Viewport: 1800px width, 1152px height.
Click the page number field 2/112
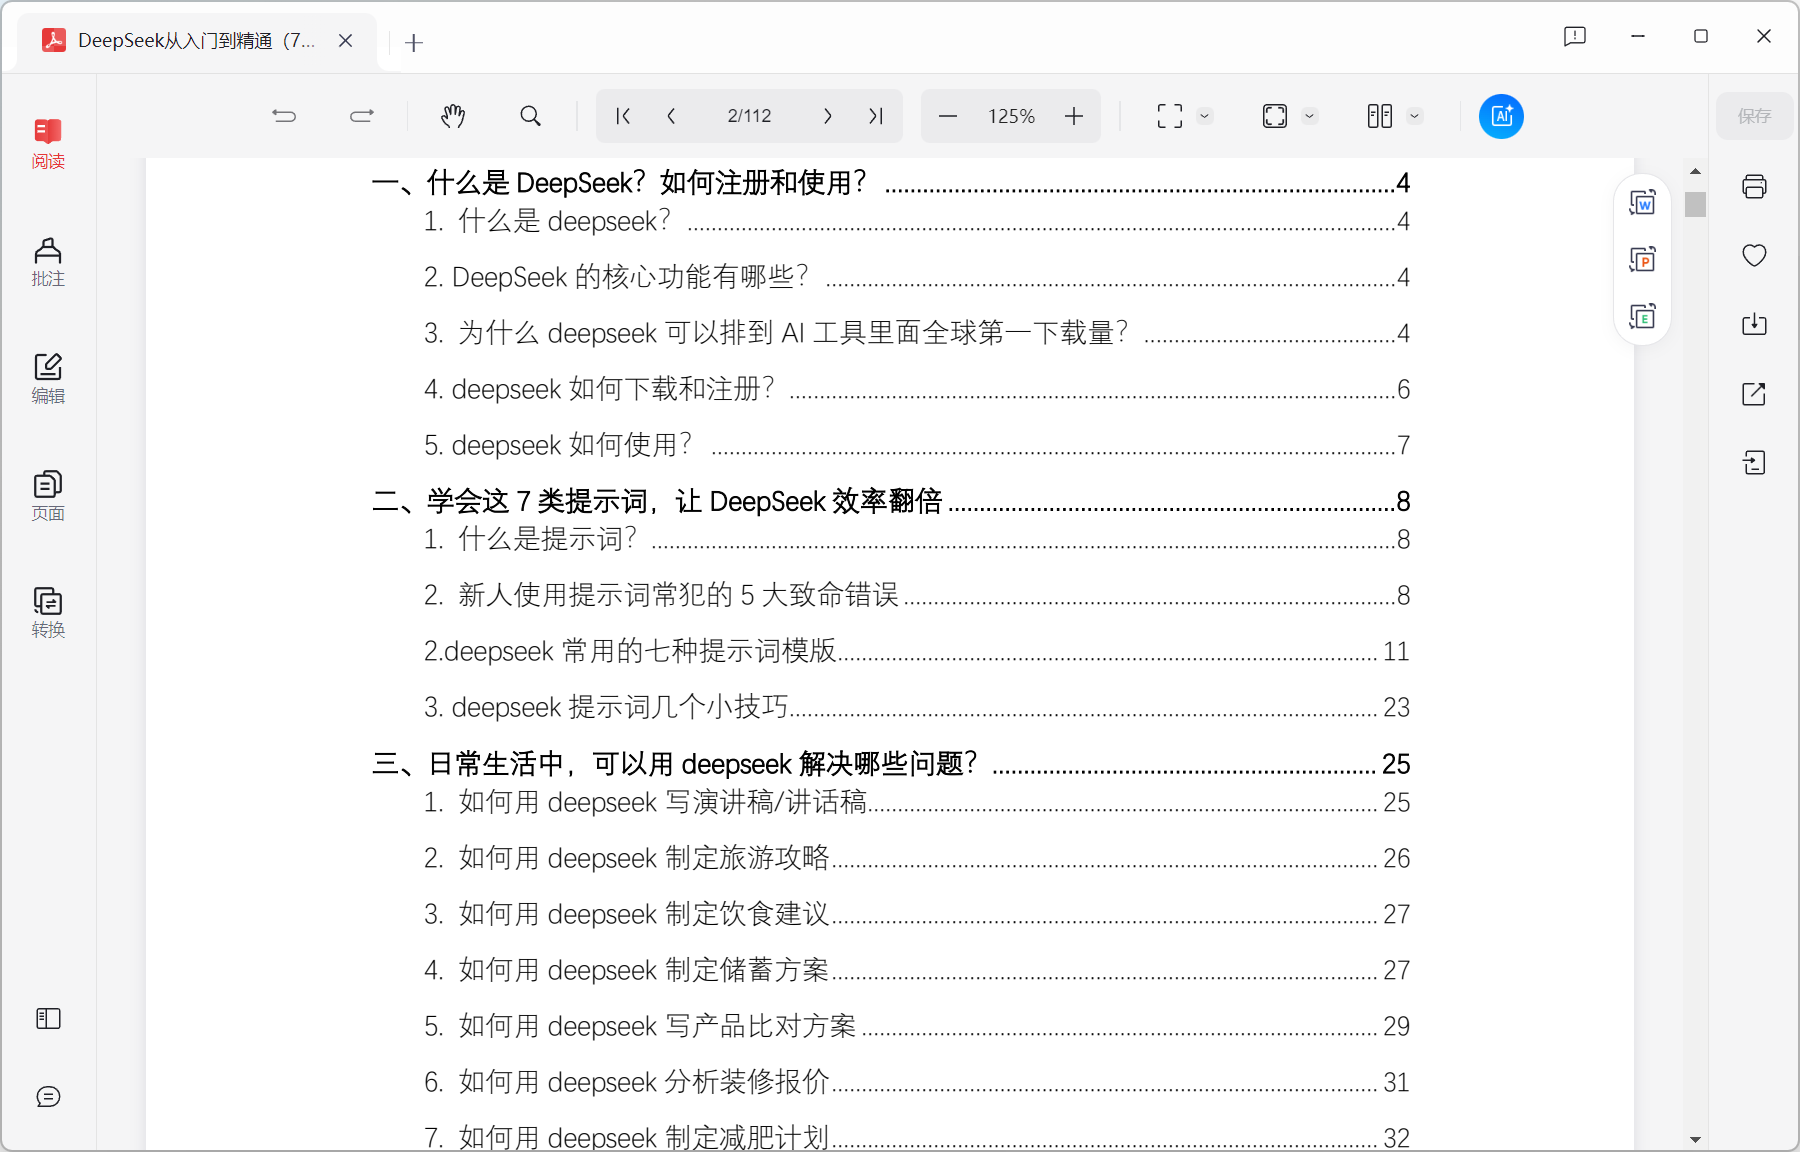pos(750,116)
